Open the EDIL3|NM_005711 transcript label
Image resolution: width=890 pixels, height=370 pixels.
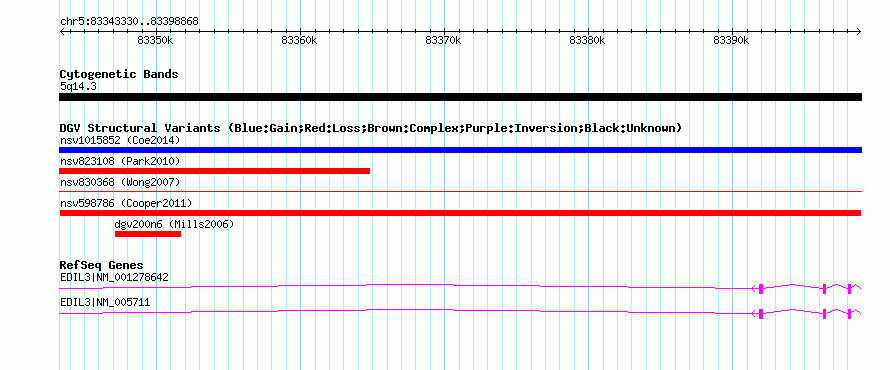point(105,302)
